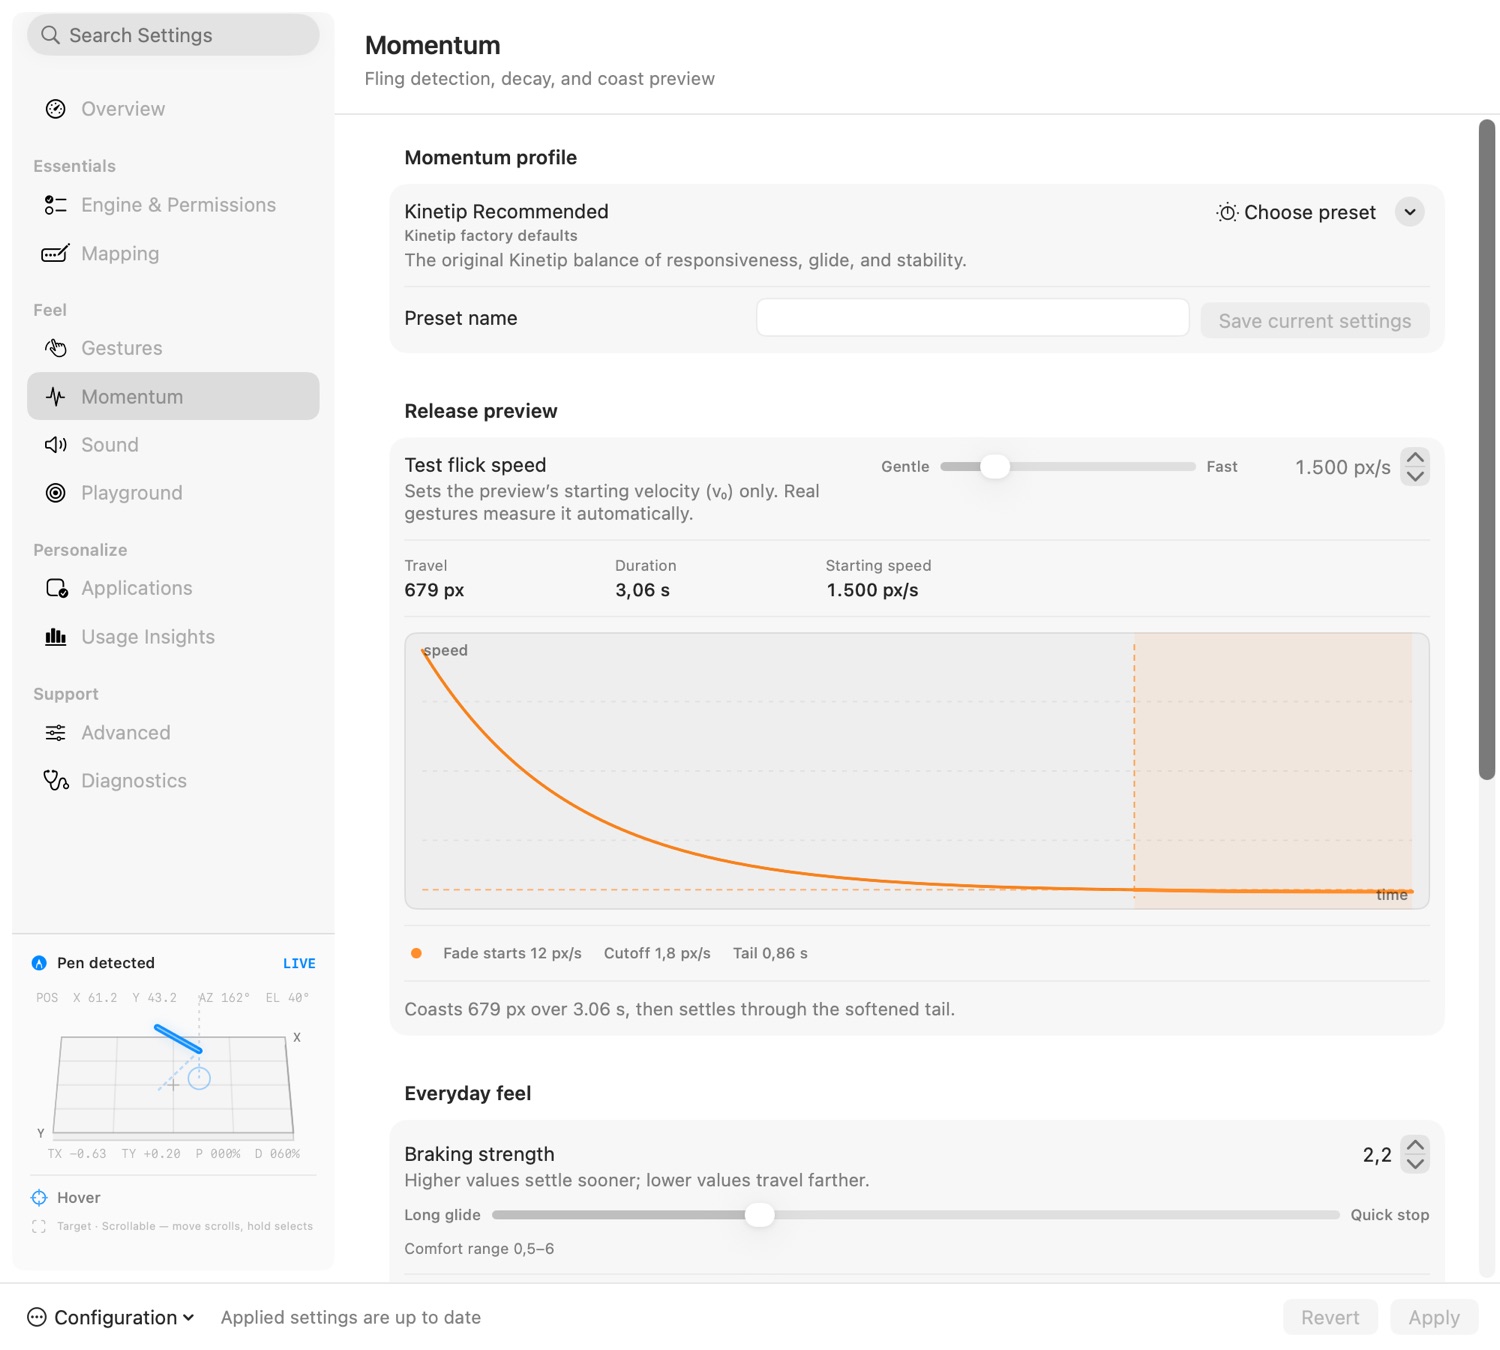Increase test flick speed with stepper
1500x1350 pixels.
coord(1415,457)
